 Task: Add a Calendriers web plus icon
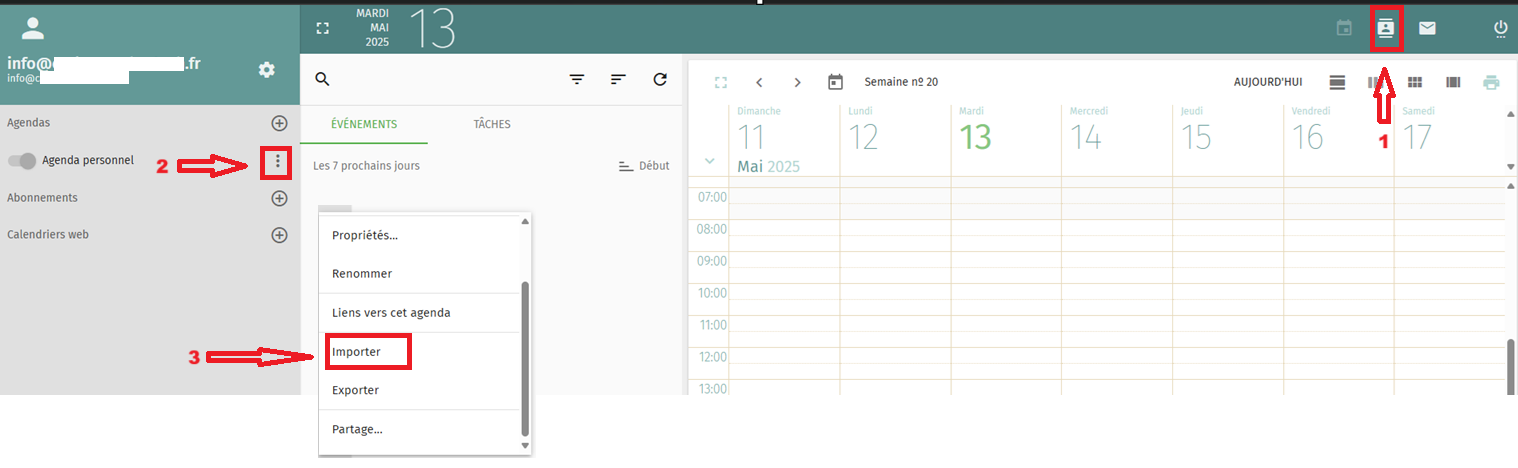pyautogui.click(x=280, y=235)
